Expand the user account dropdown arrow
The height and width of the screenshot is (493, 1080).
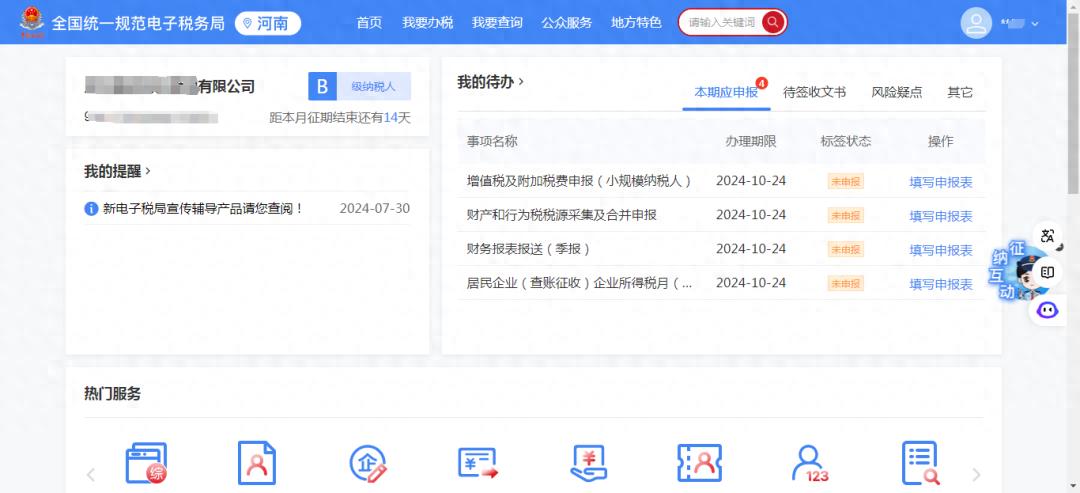[x=1035, y=23]
